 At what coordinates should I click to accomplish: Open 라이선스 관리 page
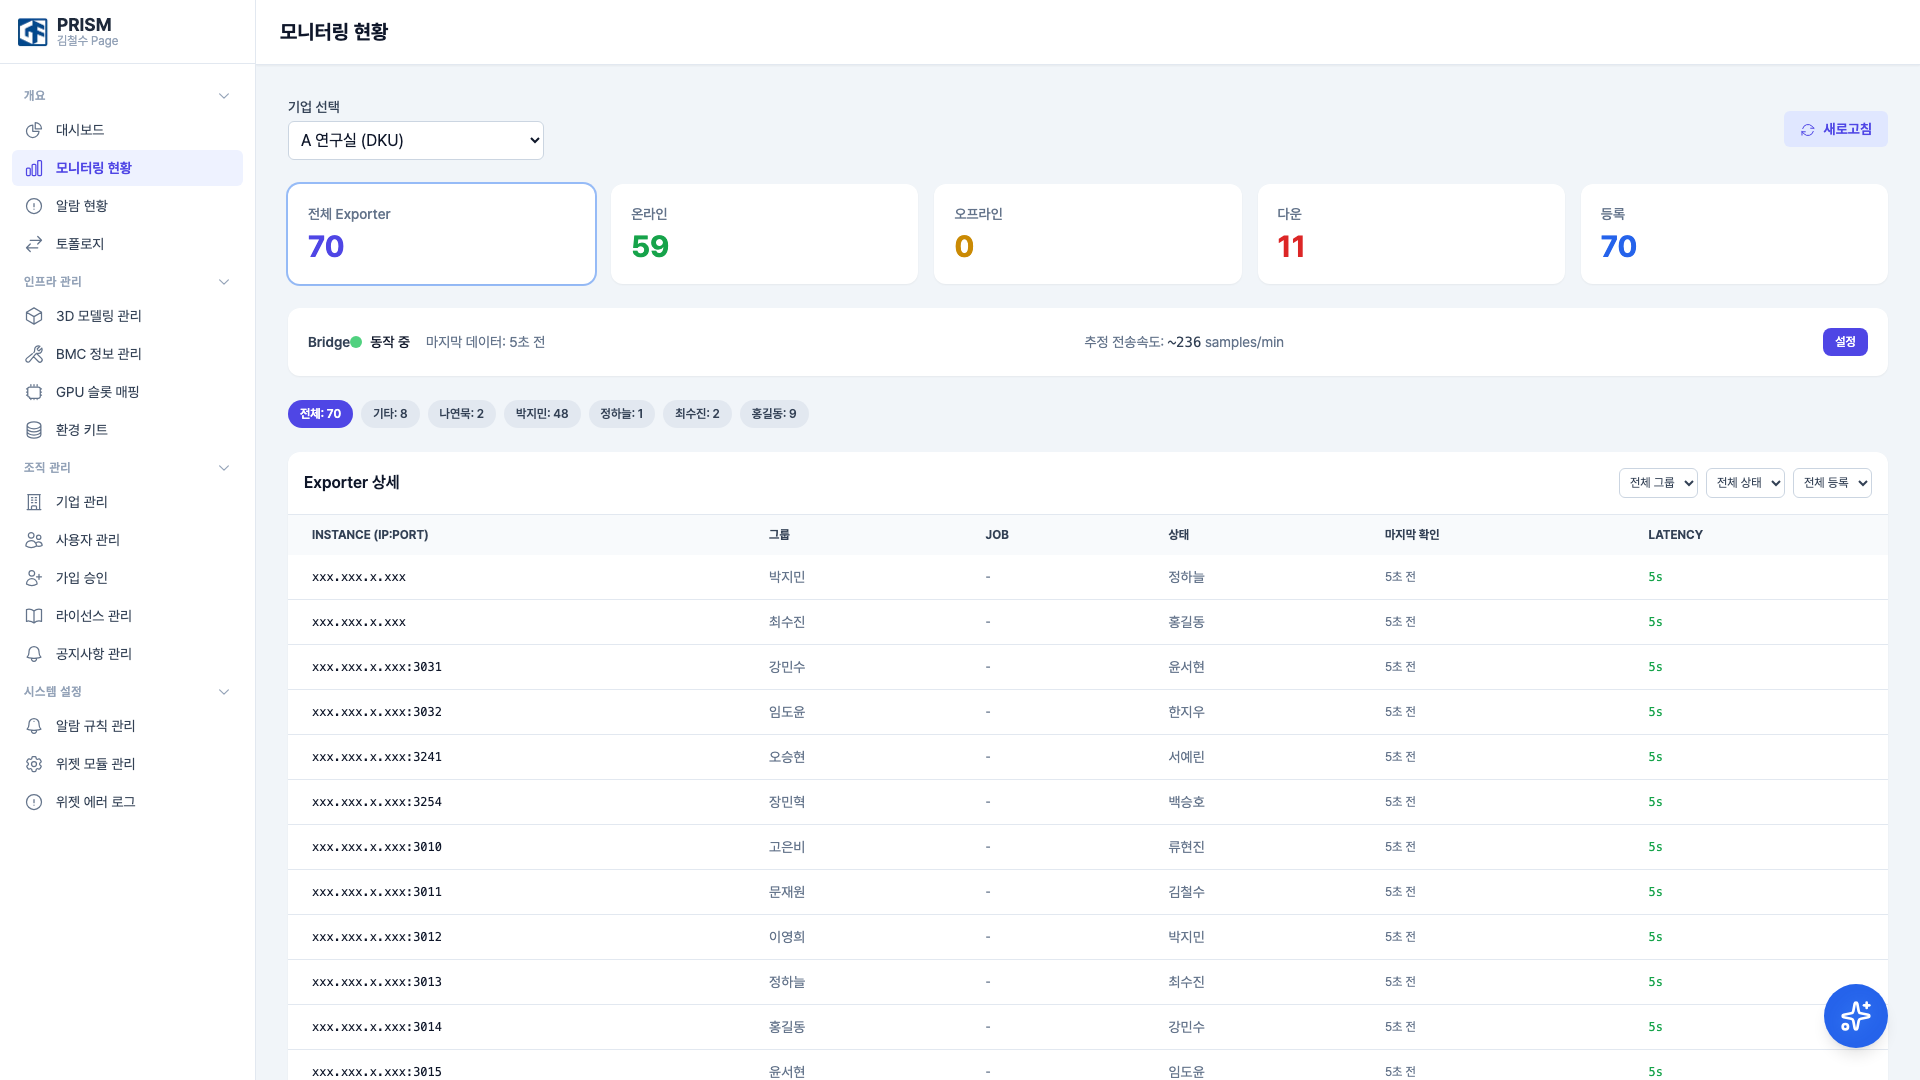click(127, 616)
